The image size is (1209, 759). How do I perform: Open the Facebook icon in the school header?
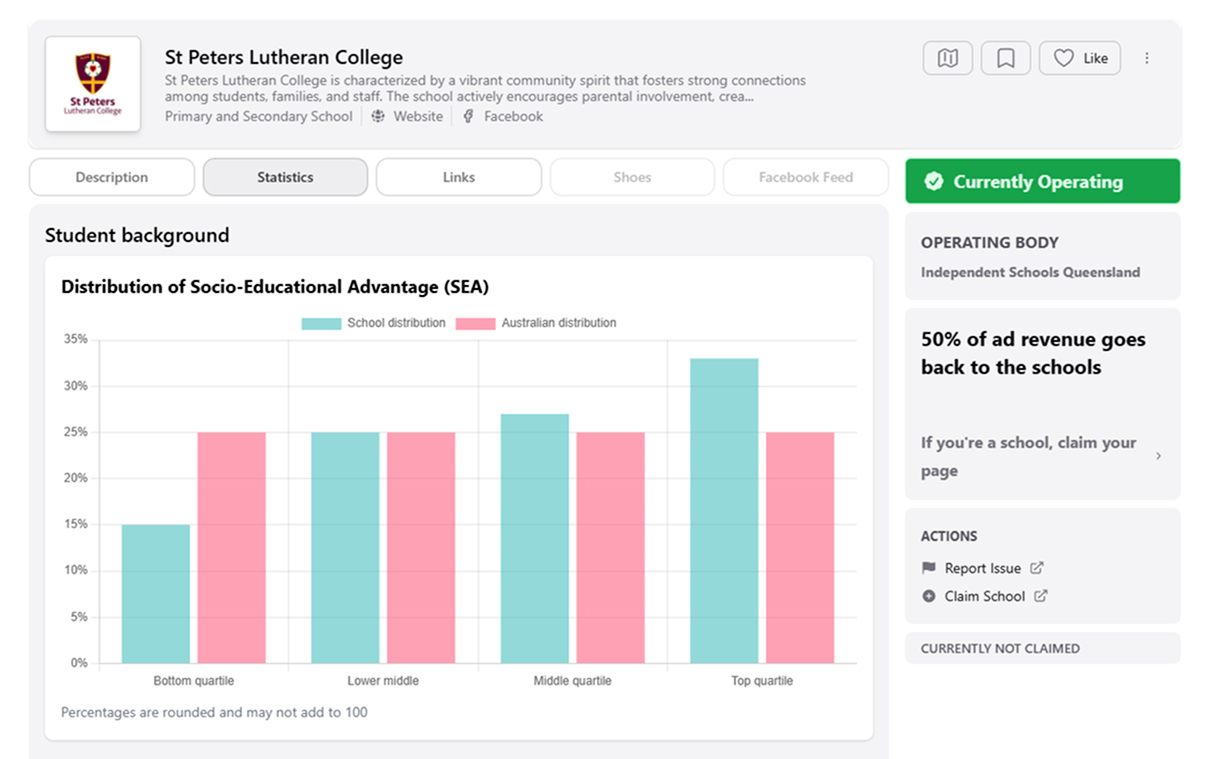[x=468, y=116]
